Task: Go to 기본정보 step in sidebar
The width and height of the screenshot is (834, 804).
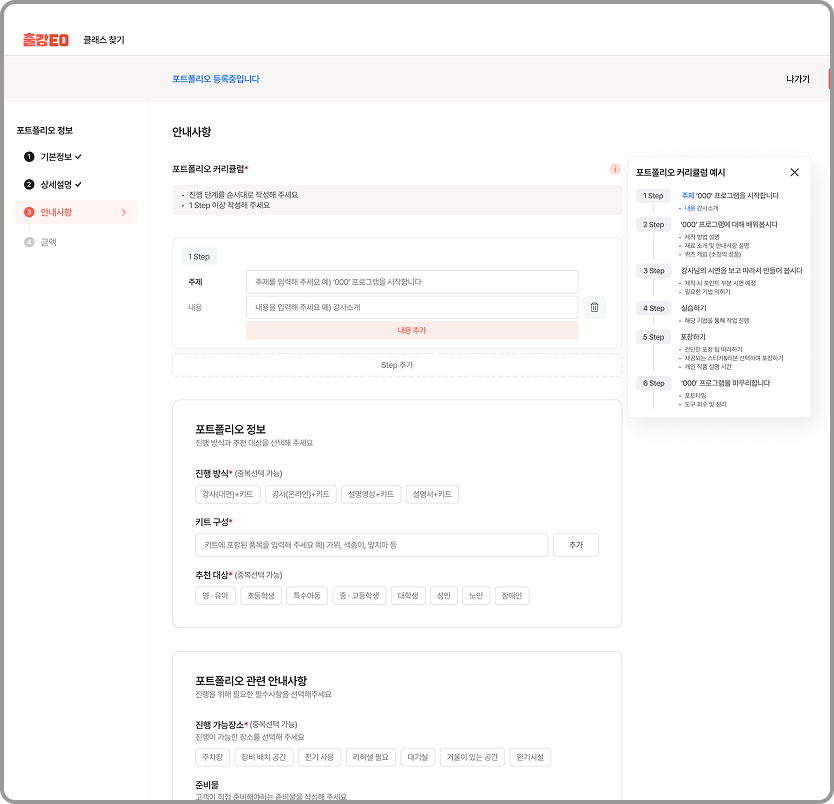Action: pos(53,157)
